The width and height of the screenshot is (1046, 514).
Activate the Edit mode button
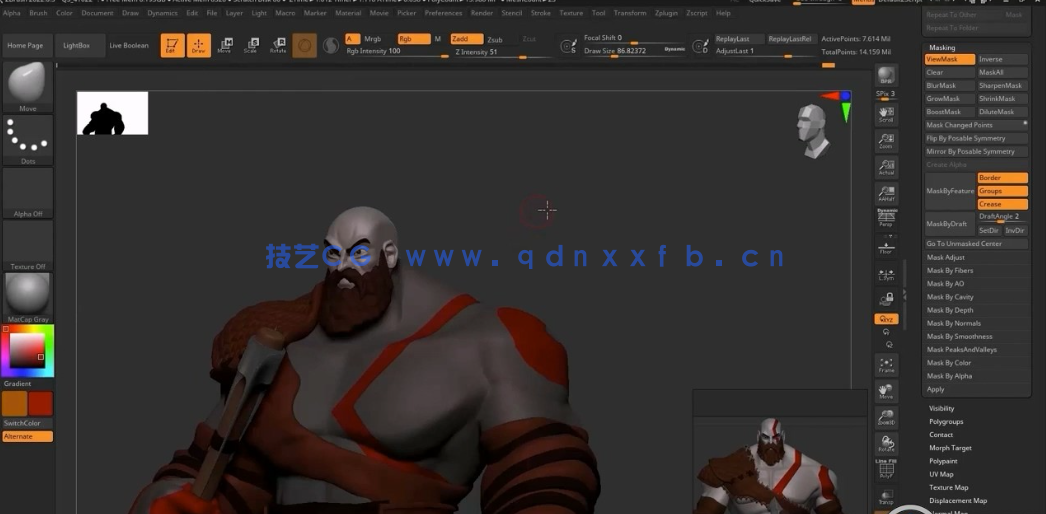coord(172,45)
